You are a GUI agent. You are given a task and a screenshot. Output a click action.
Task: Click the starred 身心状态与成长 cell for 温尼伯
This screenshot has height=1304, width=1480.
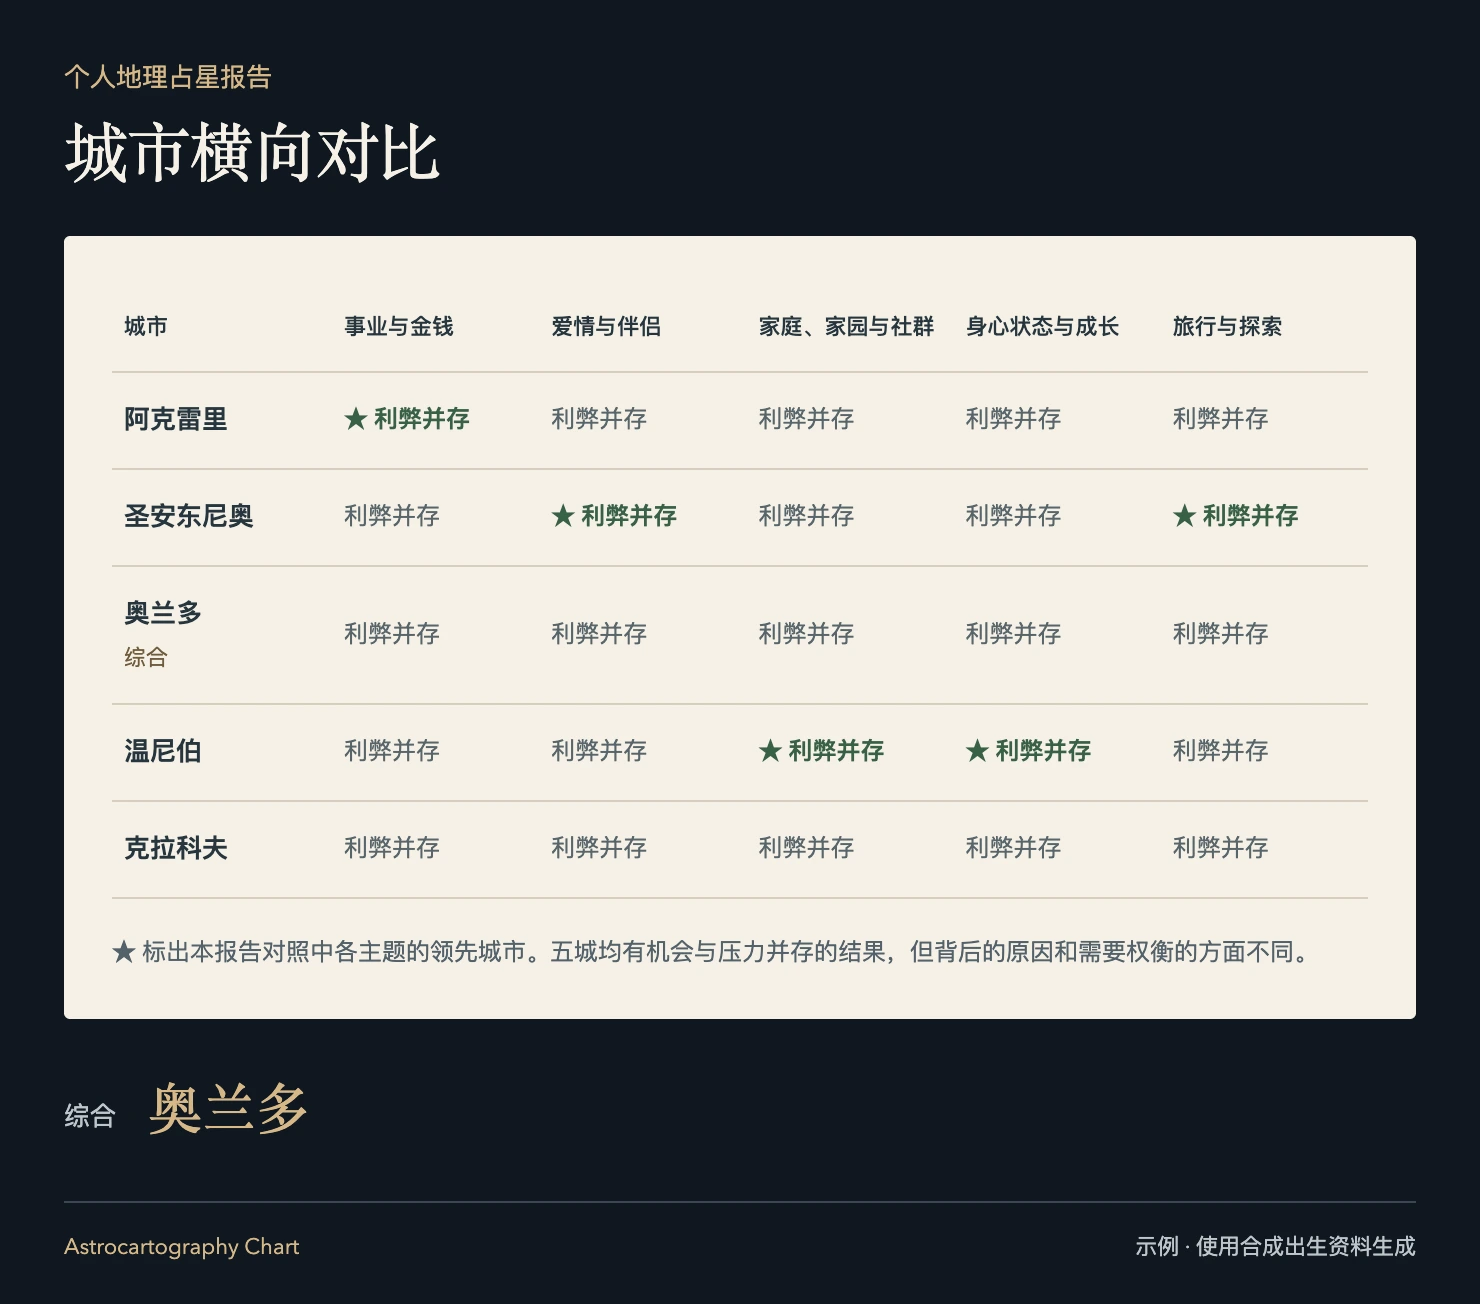[x=1028, y=751]
